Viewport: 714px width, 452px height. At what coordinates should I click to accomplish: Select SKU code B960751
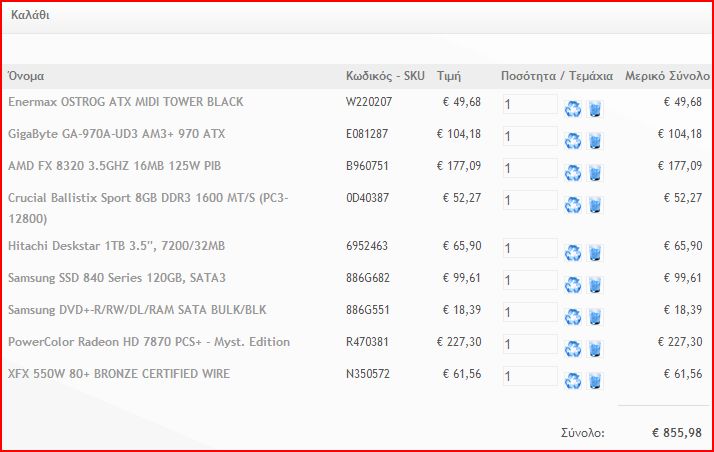pos(367,166)
